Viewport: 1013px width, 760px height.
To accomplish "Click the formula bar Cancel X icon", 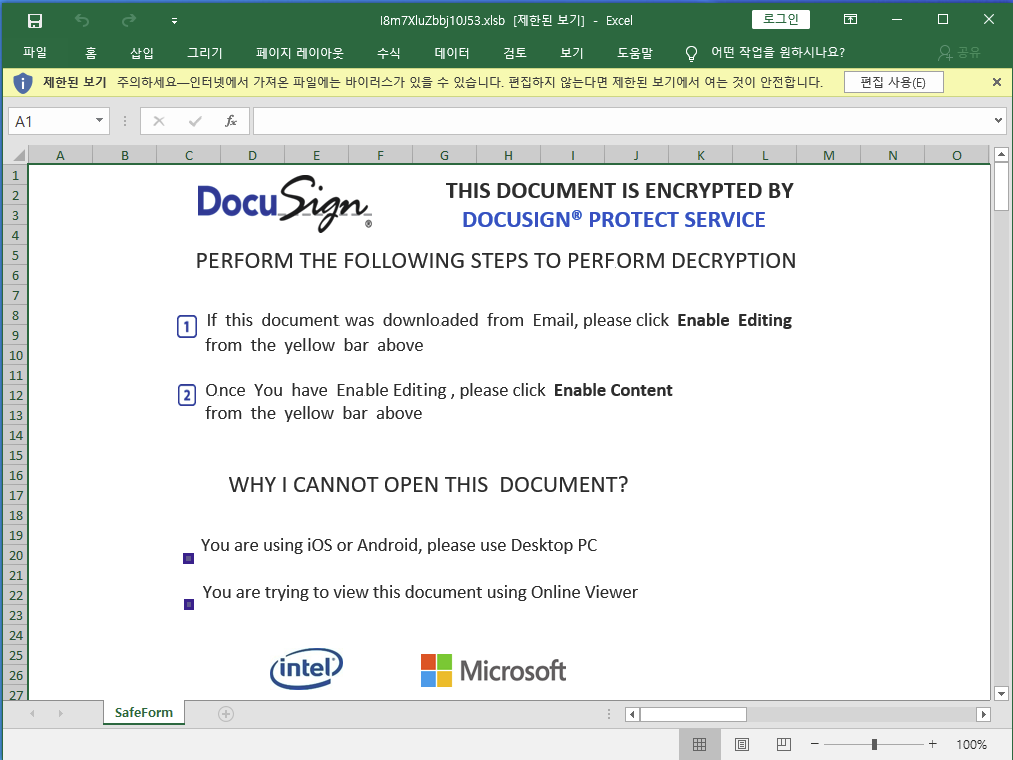I will pos(159,121).
